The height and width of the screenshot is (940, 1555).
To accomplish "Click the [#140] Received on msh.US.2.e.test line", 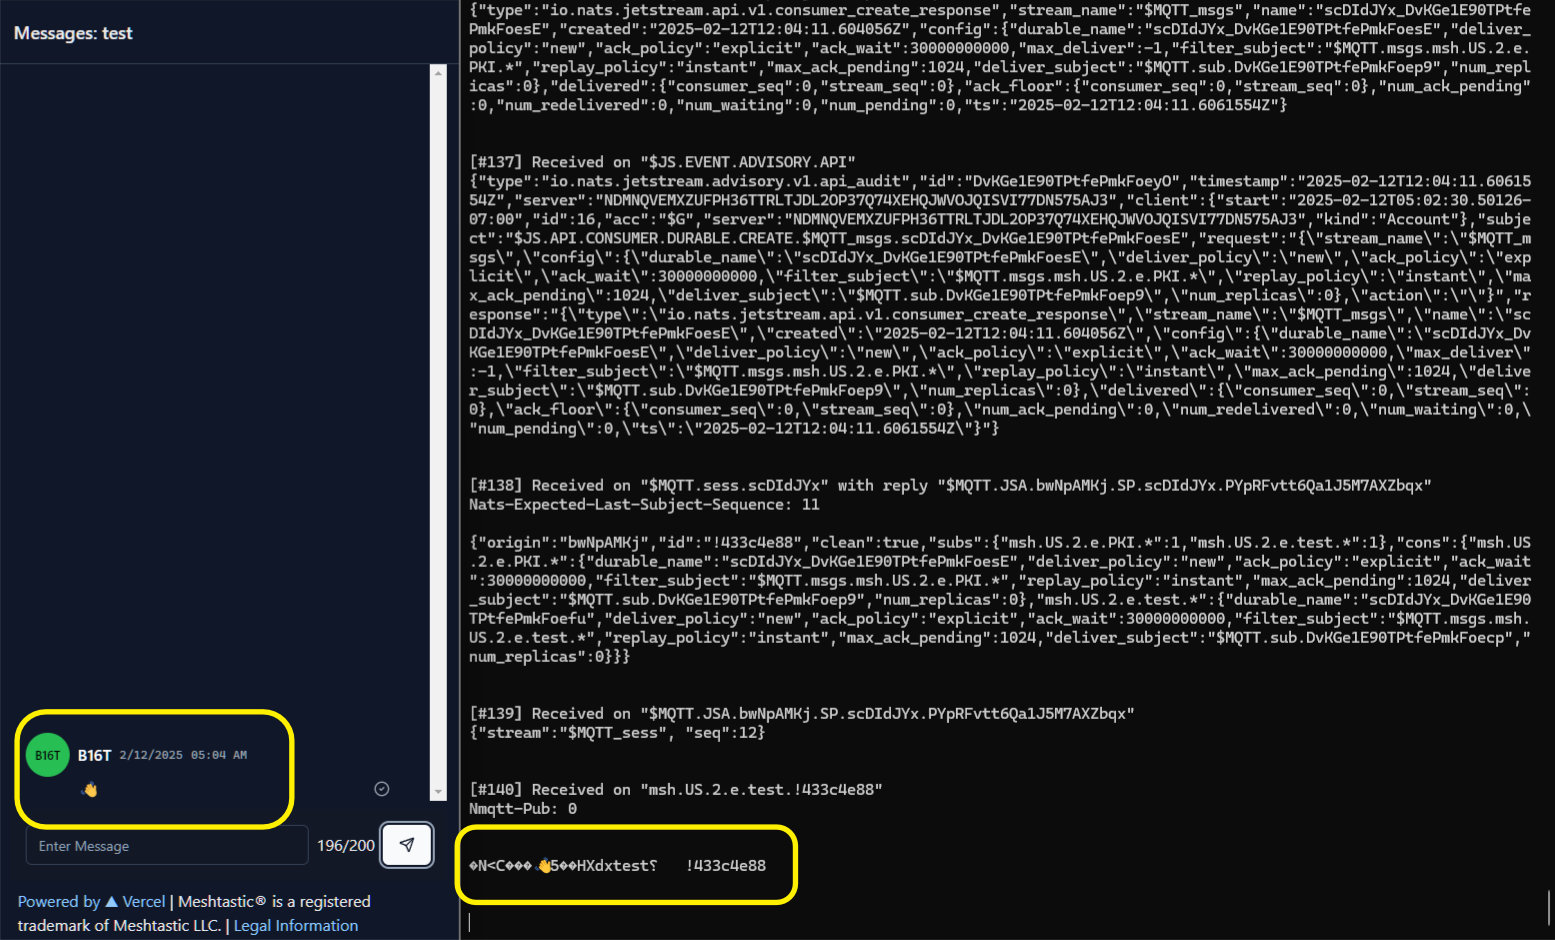I will pyautogui.click(x=676, y=789).
